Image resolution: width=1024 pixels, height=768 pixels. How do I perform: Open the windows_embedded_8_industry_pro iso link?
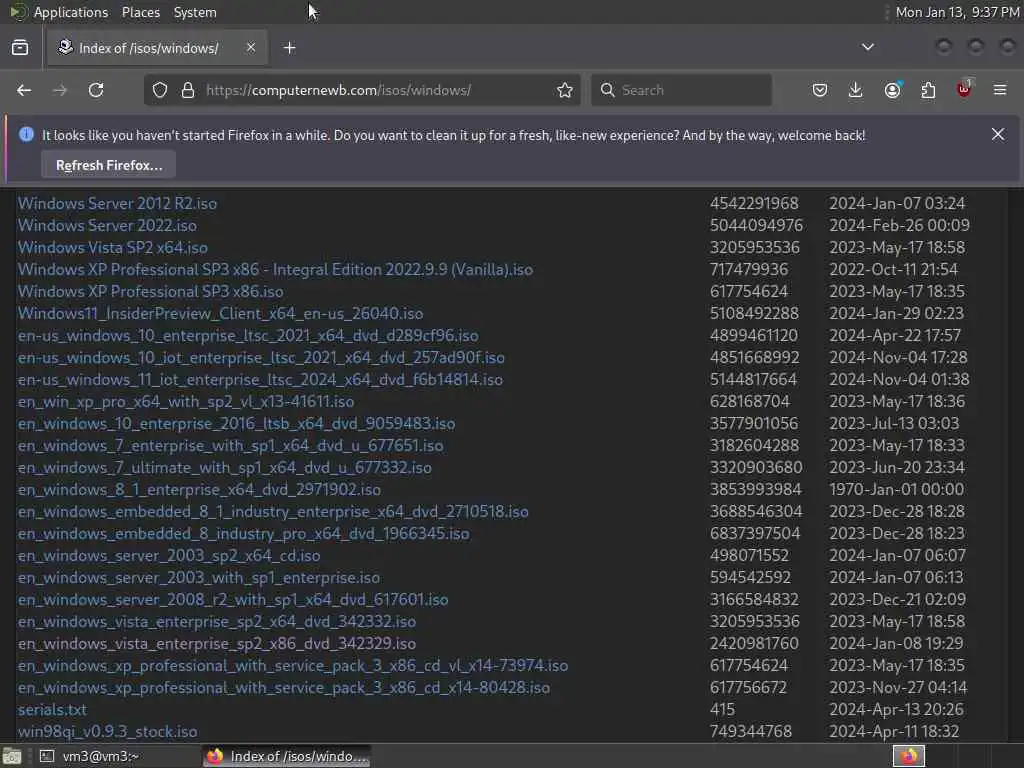click(244, 534)
